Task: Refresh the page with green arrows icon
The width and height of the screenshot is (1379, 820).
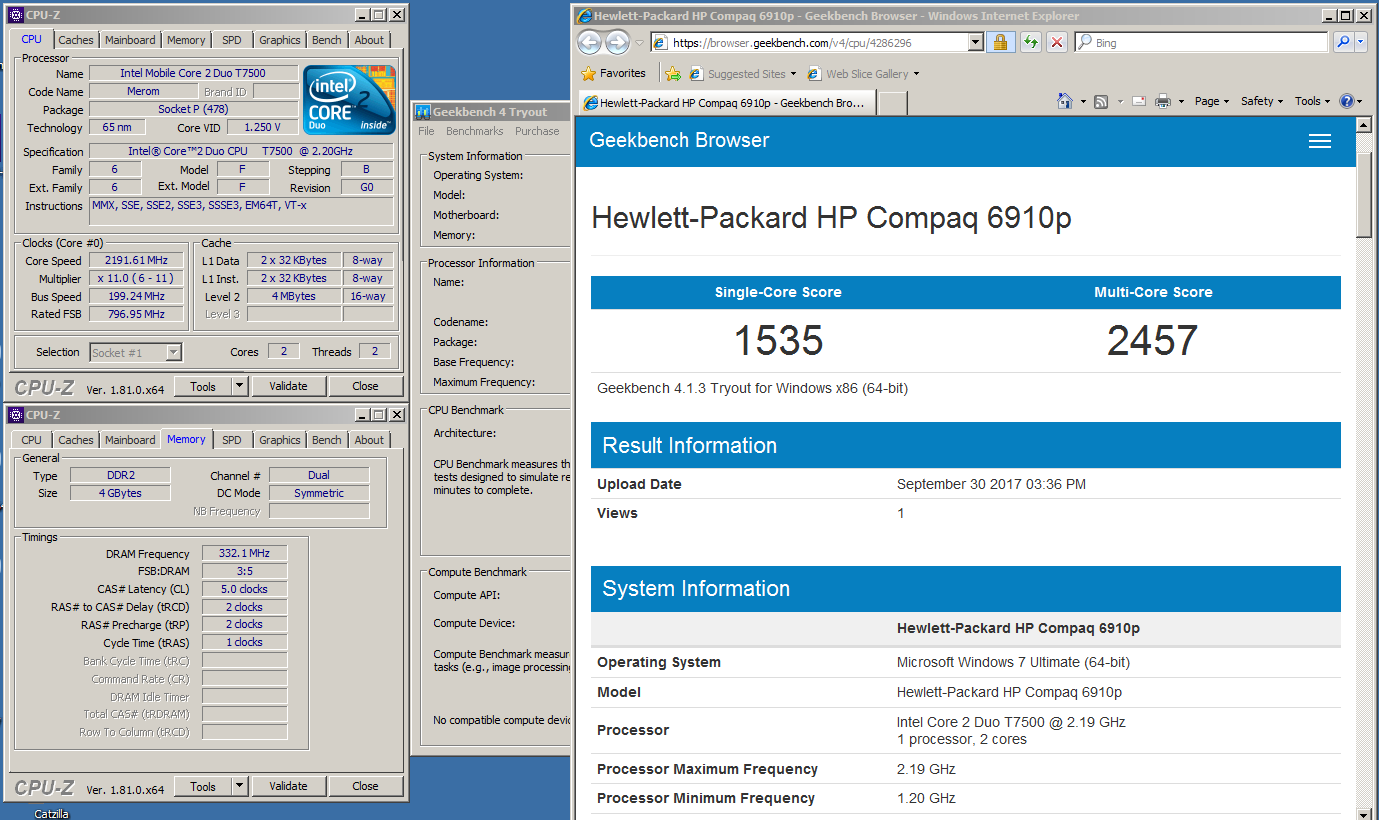Action: point(1029,42)
